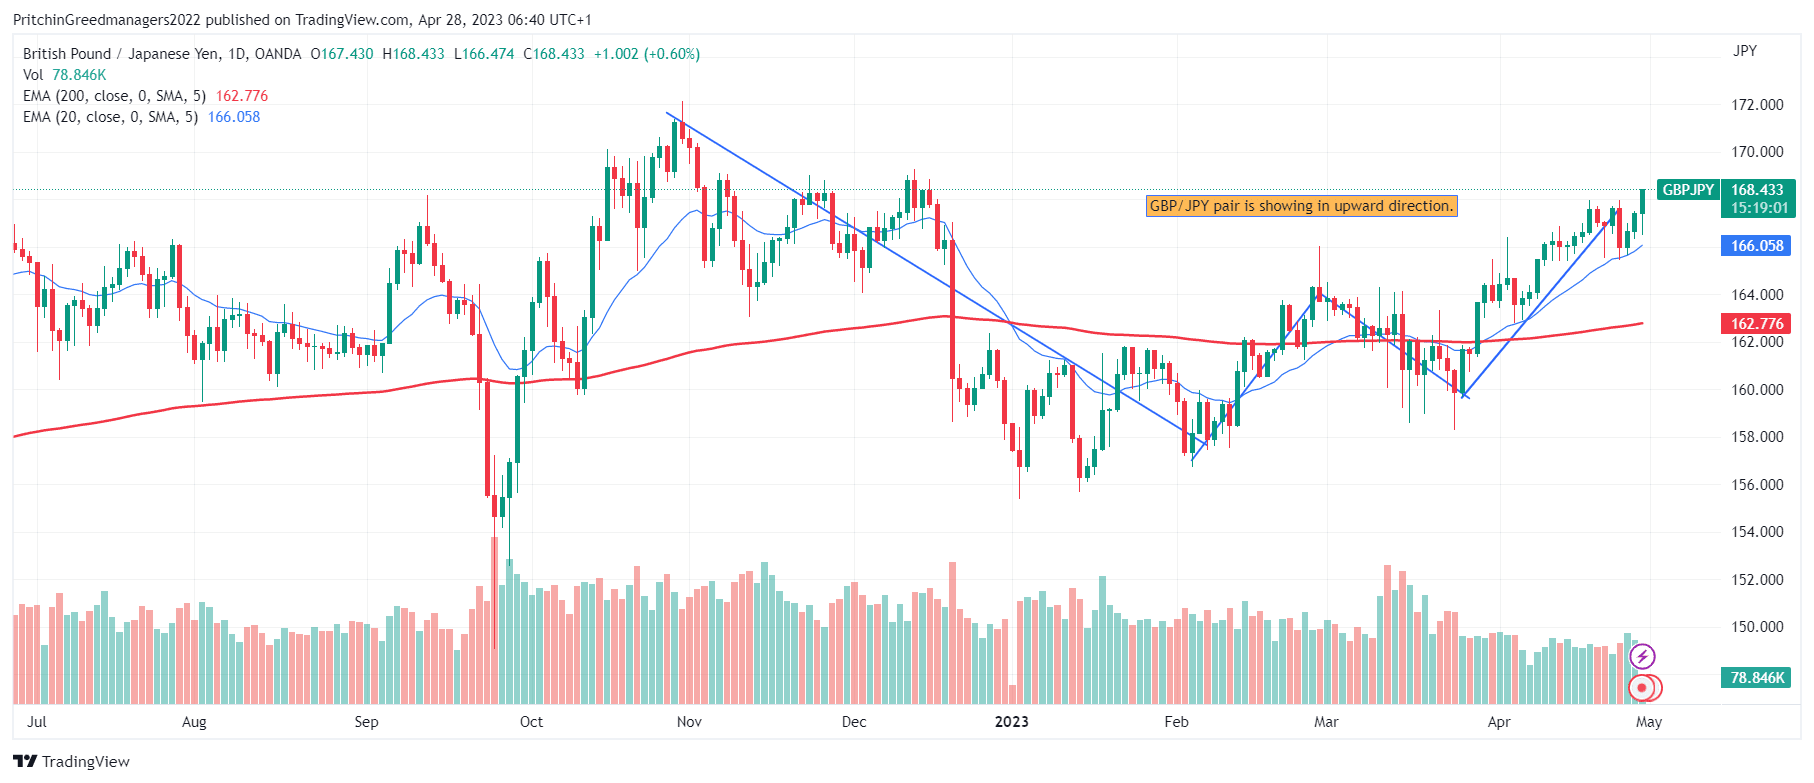Click the 156.000 price axis label
Screen dimensions: 1814x783
pos(1757,485)
